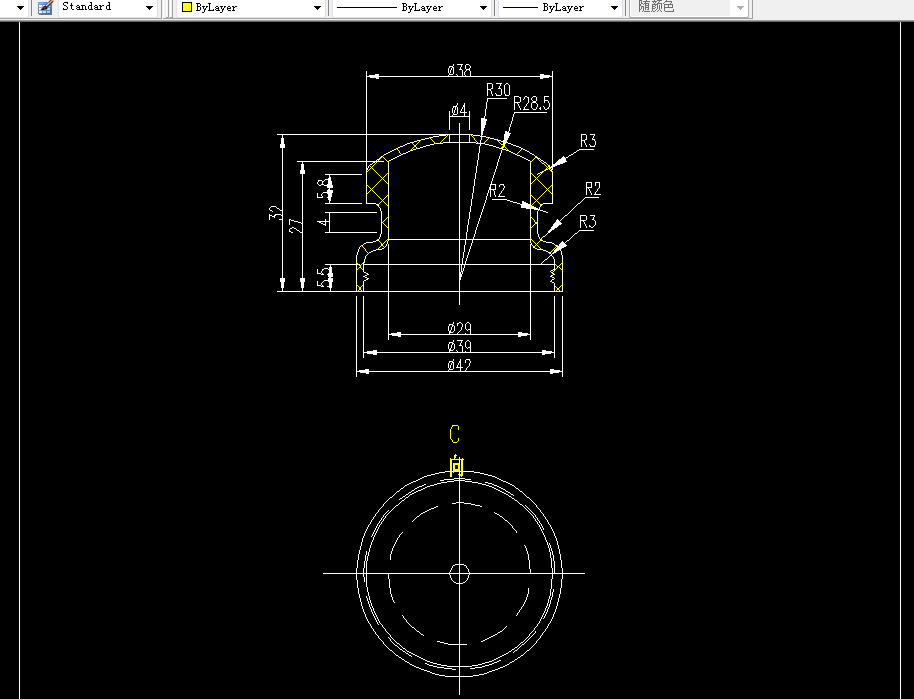The width and height of the screenshot is (914, 699).
Task: Open the color control ByLayer dropdown
Action: click(x=317, y=8)
